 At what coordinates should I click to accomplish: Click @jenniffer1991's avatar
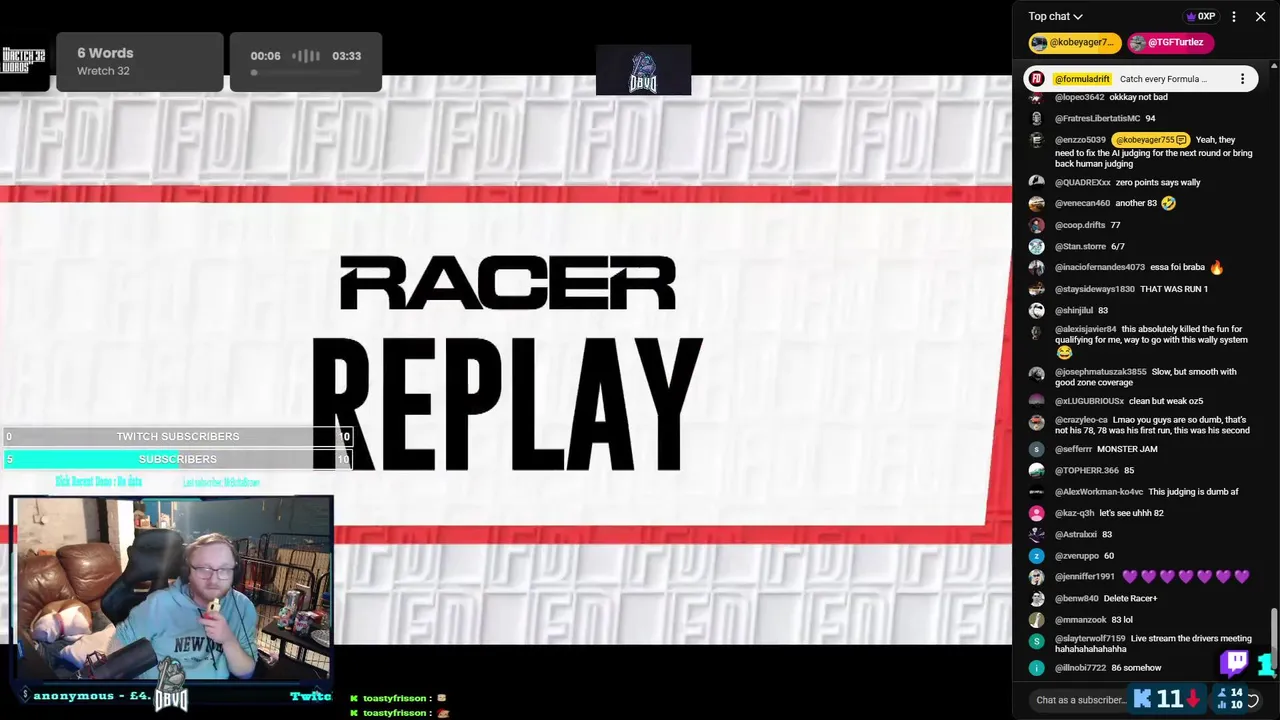tap(1037, 577)
